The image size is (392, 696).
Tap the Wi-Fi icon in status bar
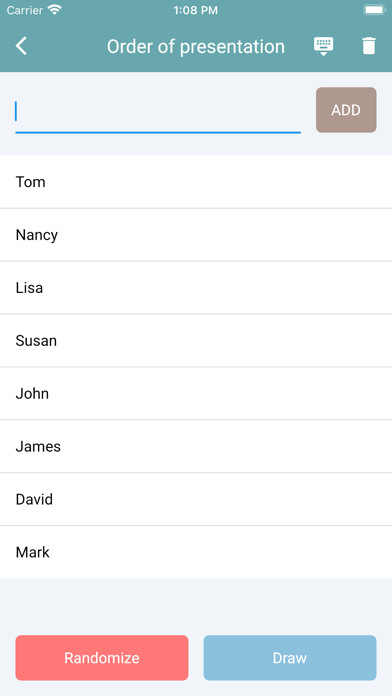[55, 10]
